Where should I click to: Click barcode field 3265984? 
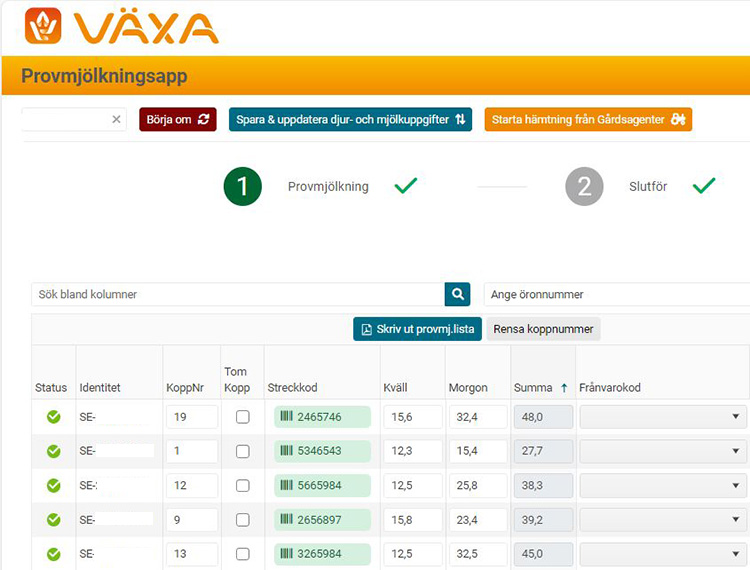click(322, 554)
